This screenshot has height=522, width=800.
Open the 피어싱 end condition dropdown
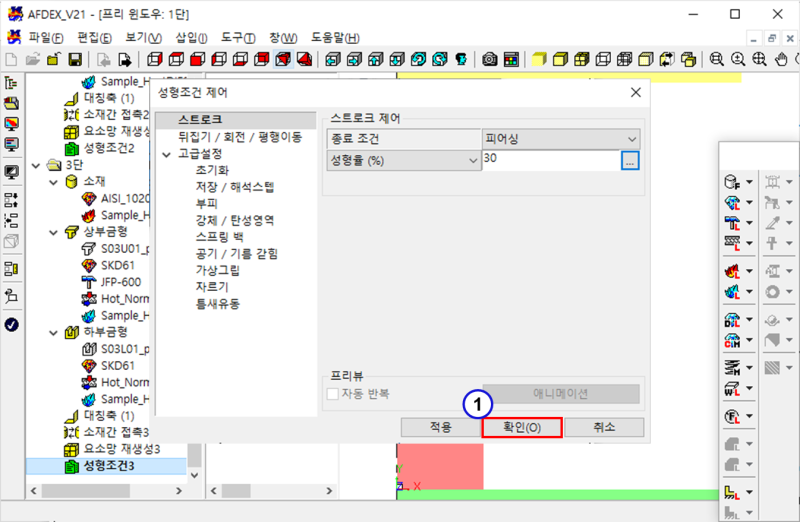click(x=559, y=138)
